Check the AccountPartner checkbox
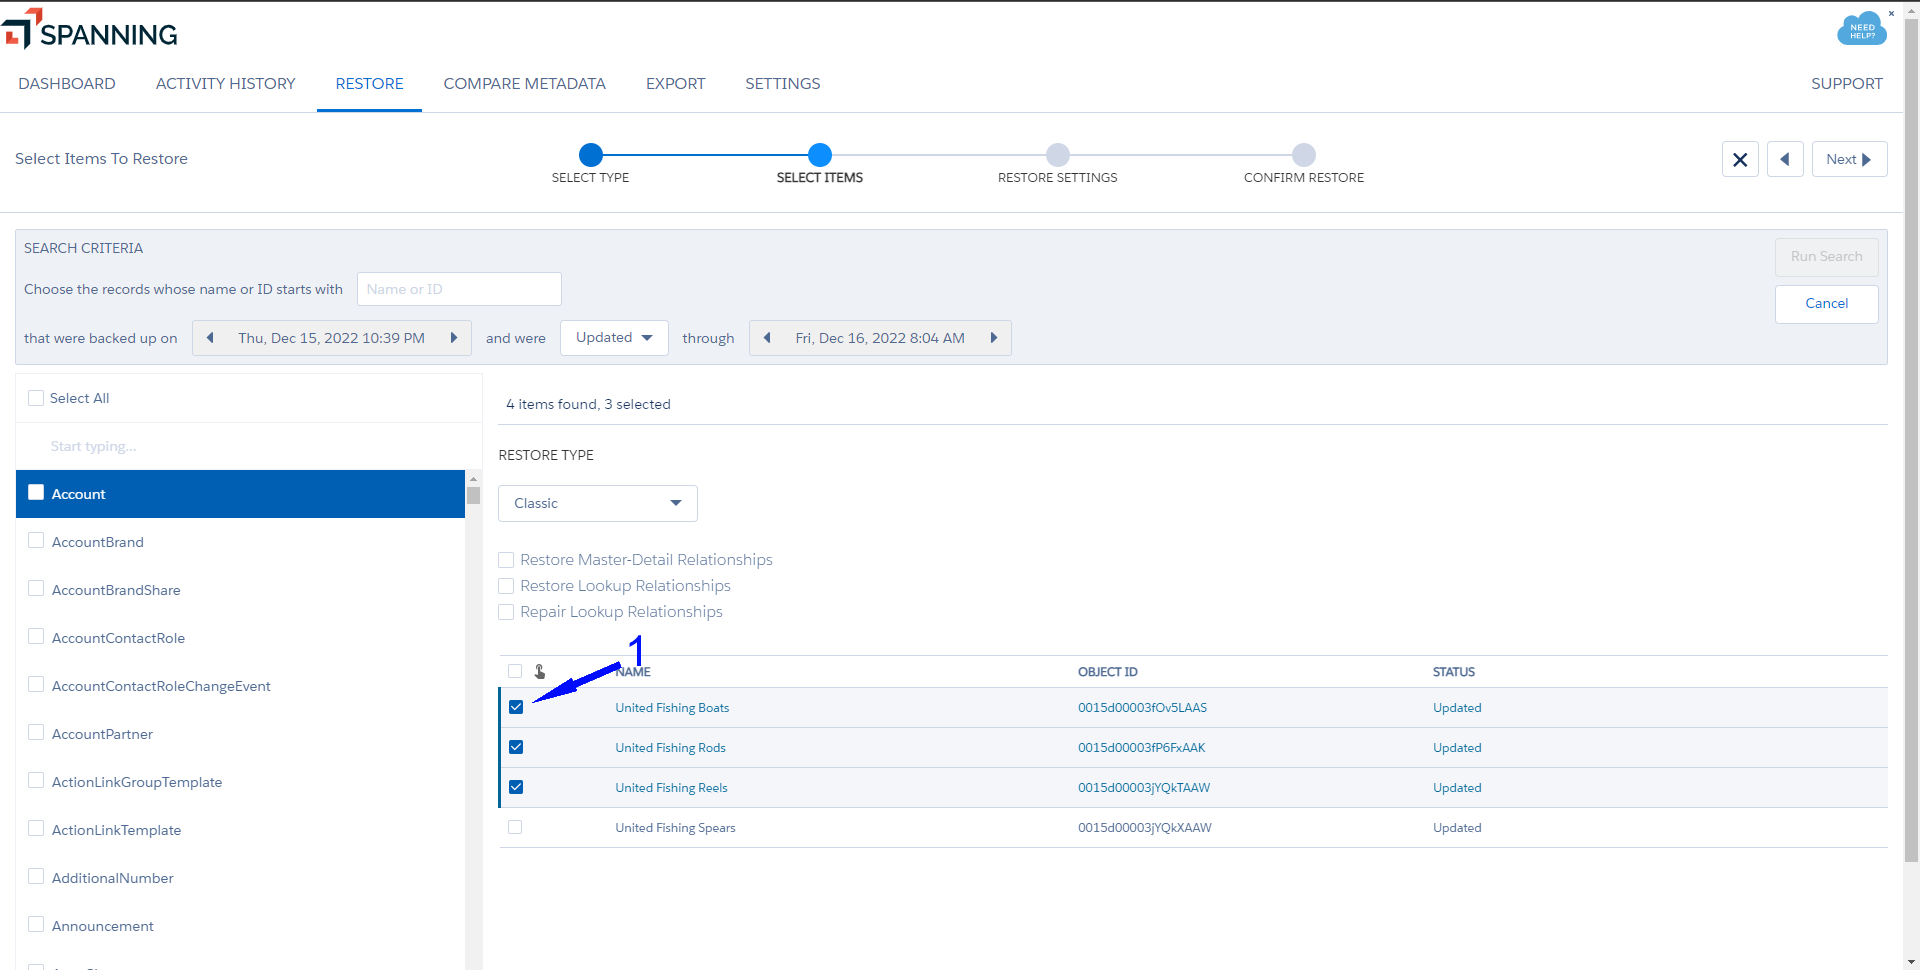Screen dimensions: 1920x970 tap(36, 733)
